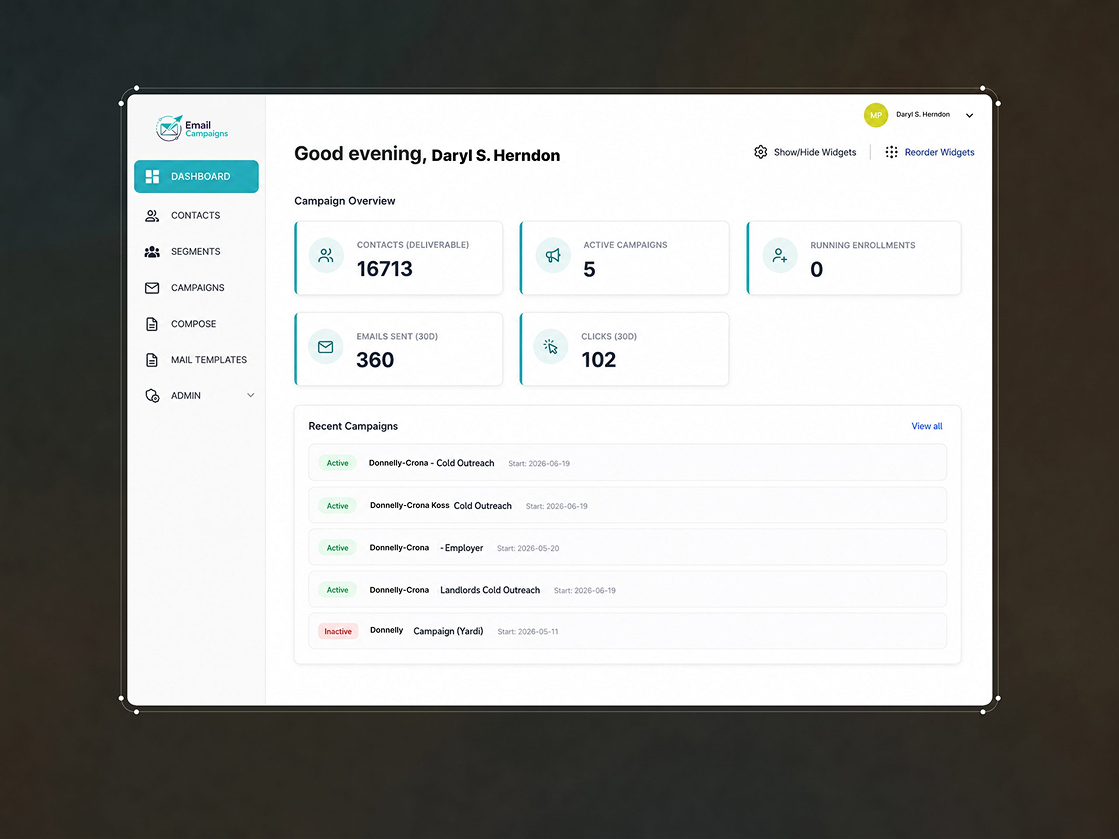Click the Clicks value 102
Screen dimensions: 1119x839
pos(599,360)
